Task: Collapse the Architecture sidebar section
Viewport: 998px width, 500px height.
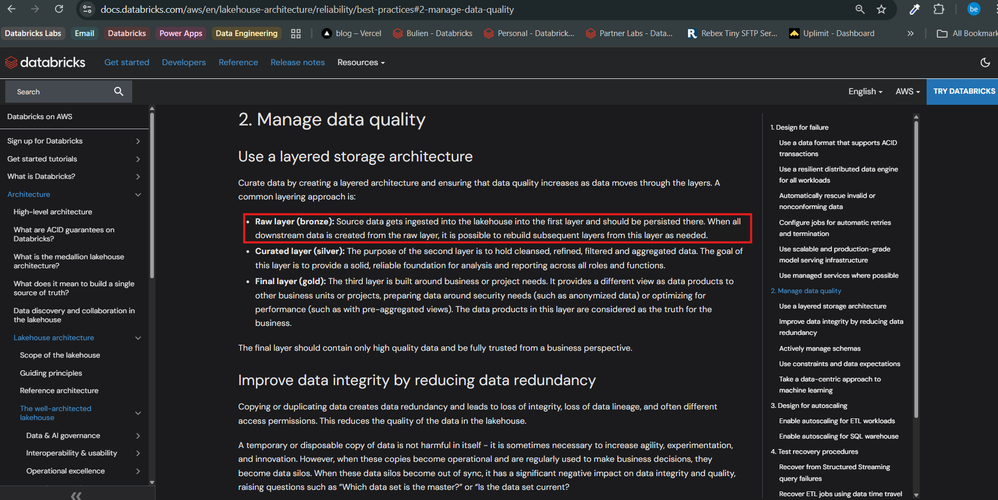Action: click(x=138, y=194)
